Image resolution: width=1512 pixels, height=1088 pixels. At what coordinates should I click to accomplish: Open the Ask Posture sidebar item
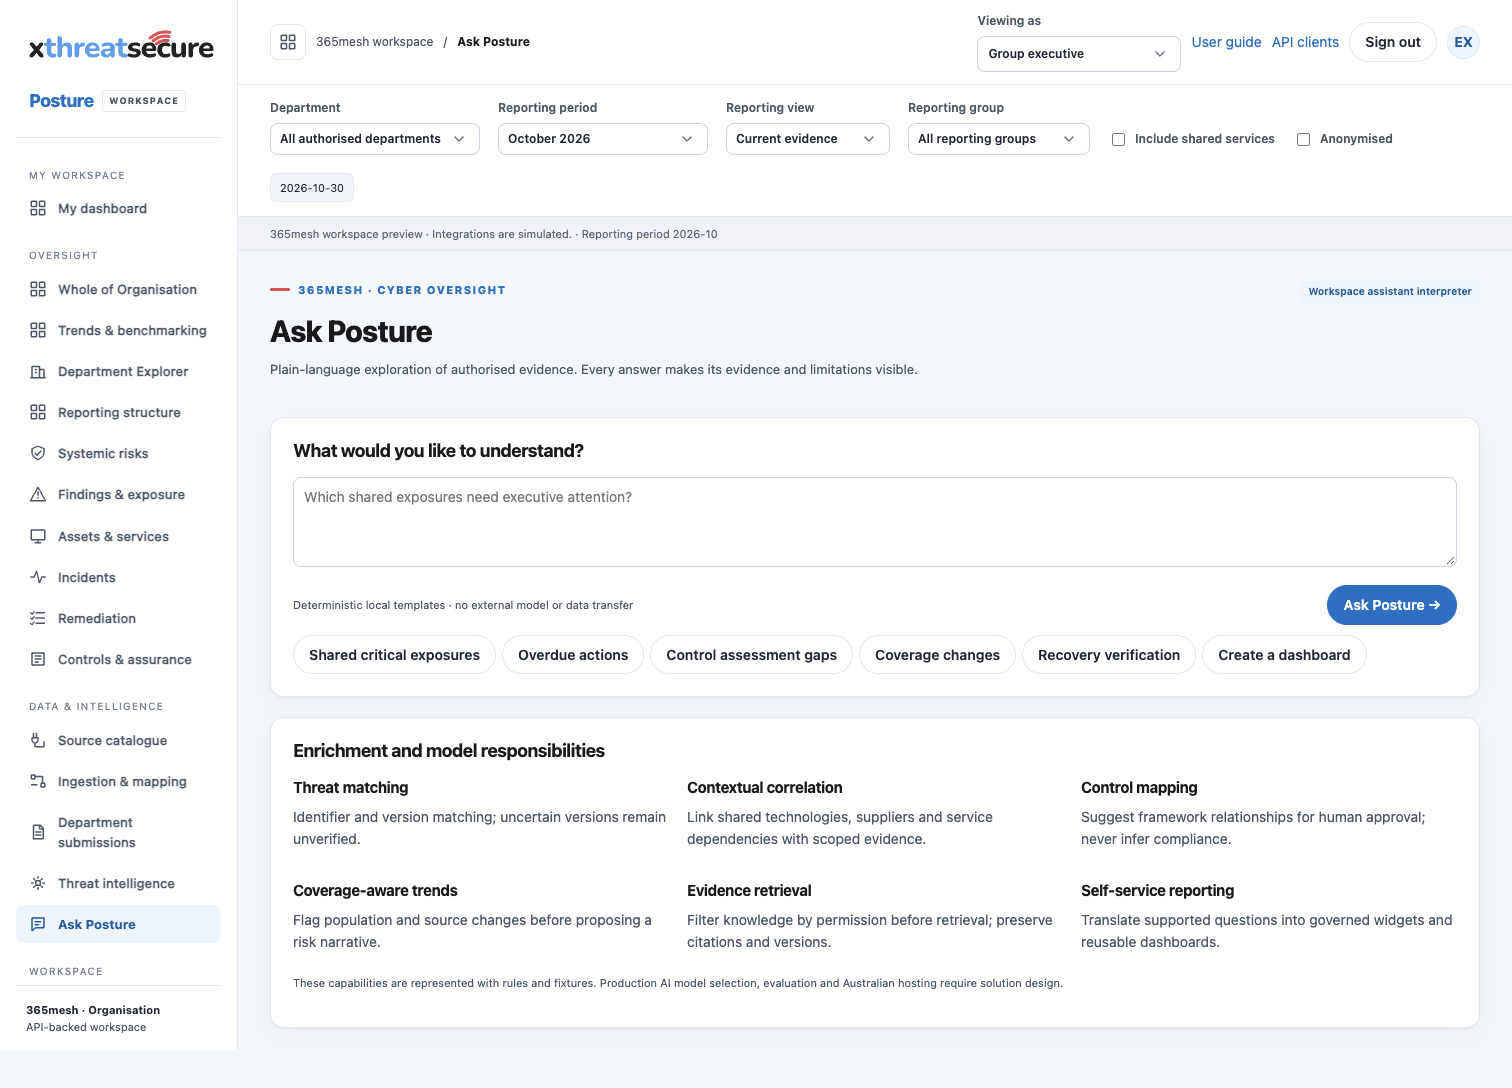[x=118, y=924]
